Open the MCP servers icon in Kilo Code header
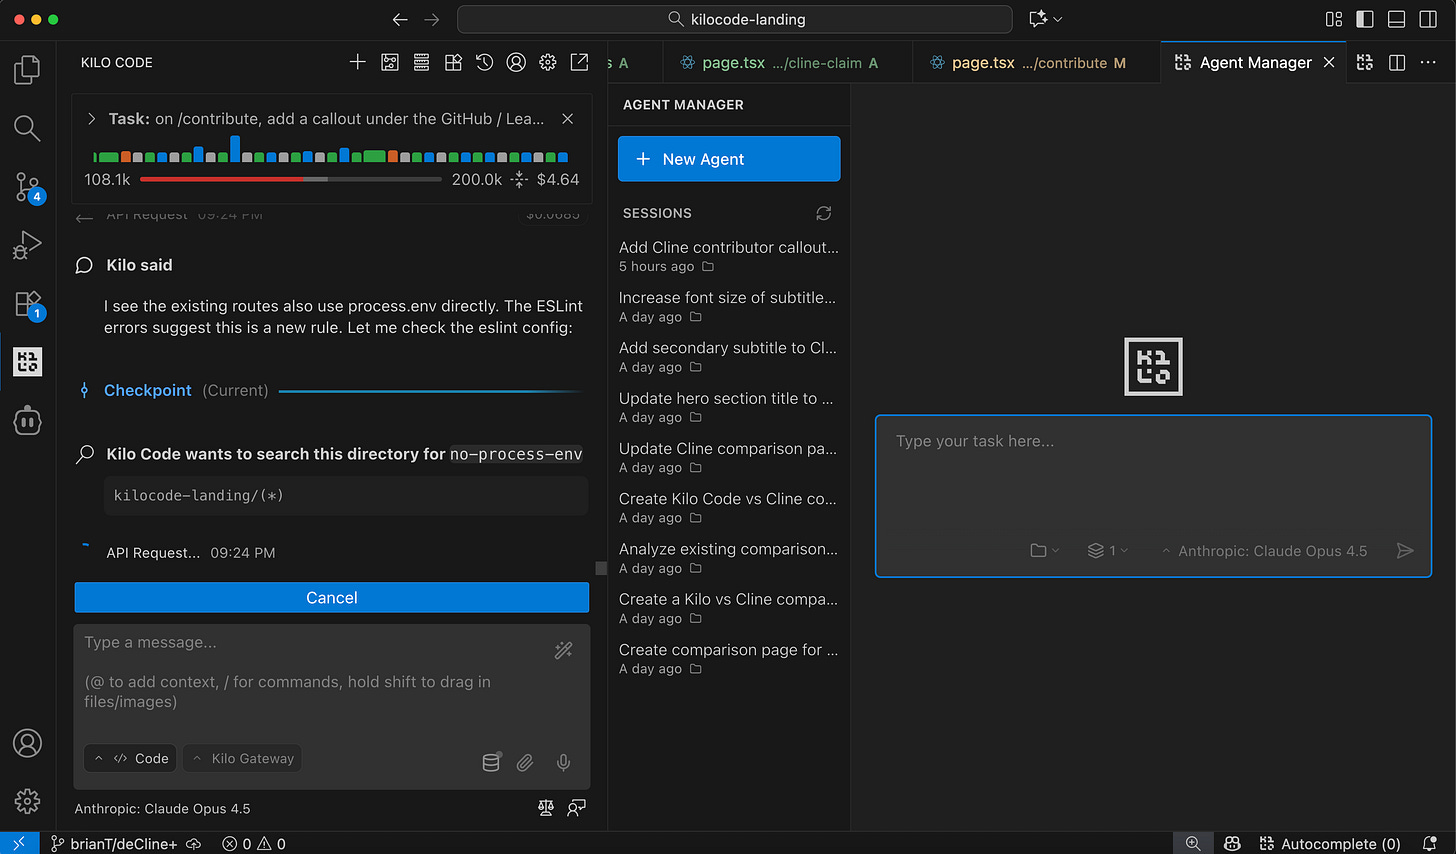This screenshot has width=1456, height=854. coord(421,62)
